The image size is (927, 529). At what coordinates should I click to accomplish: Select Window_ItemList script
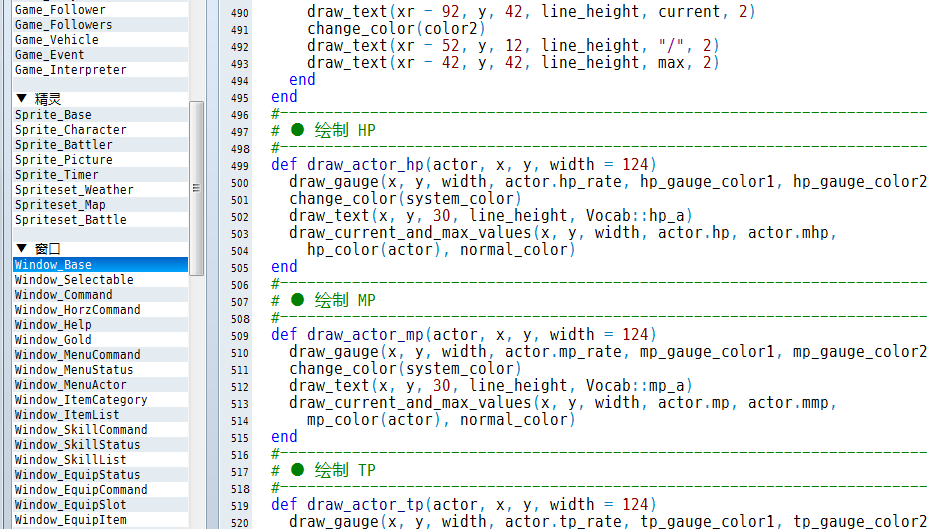coord(101,415)
